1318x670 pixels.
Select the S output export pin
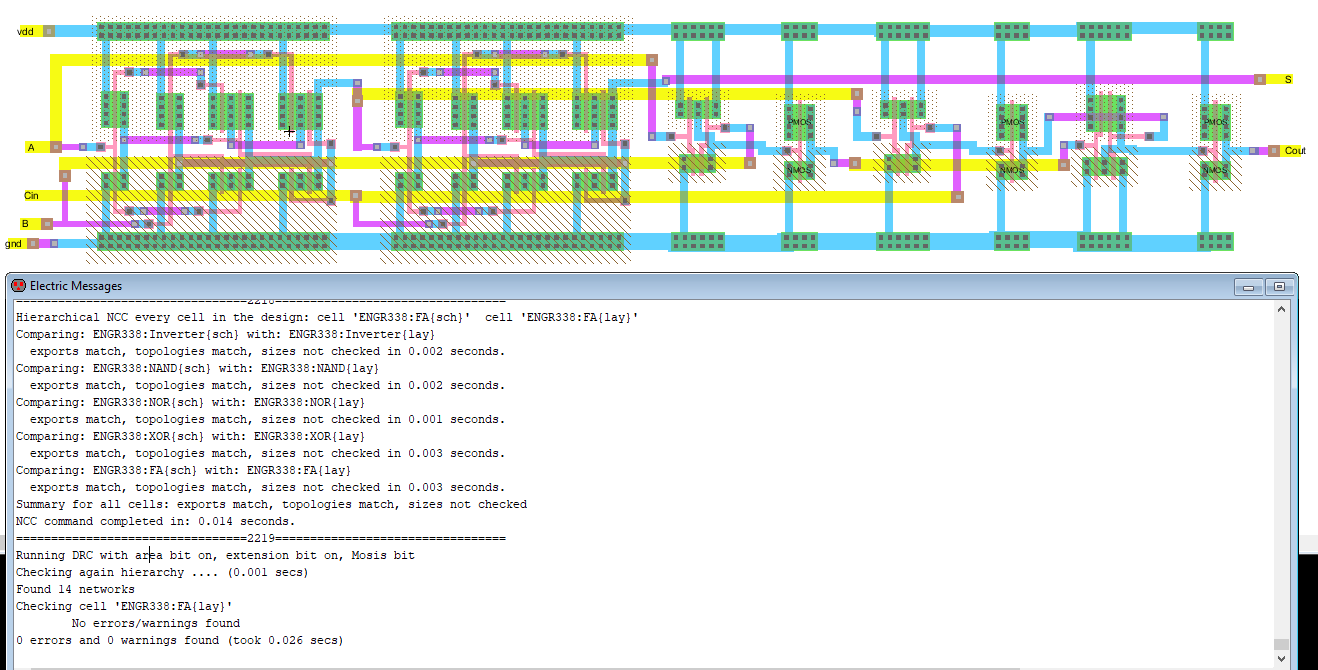pyautogui.click(x=1260, y=79)
